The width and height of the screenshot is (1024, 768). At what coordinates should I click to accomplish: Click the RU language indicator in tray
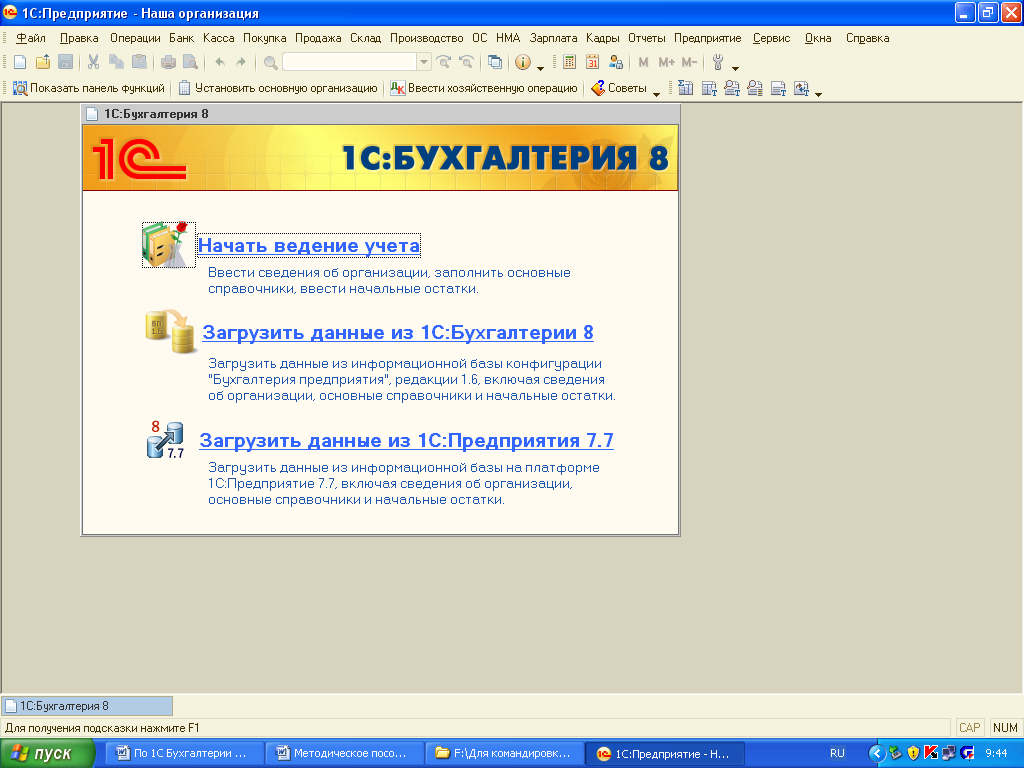tap(837, 754)
